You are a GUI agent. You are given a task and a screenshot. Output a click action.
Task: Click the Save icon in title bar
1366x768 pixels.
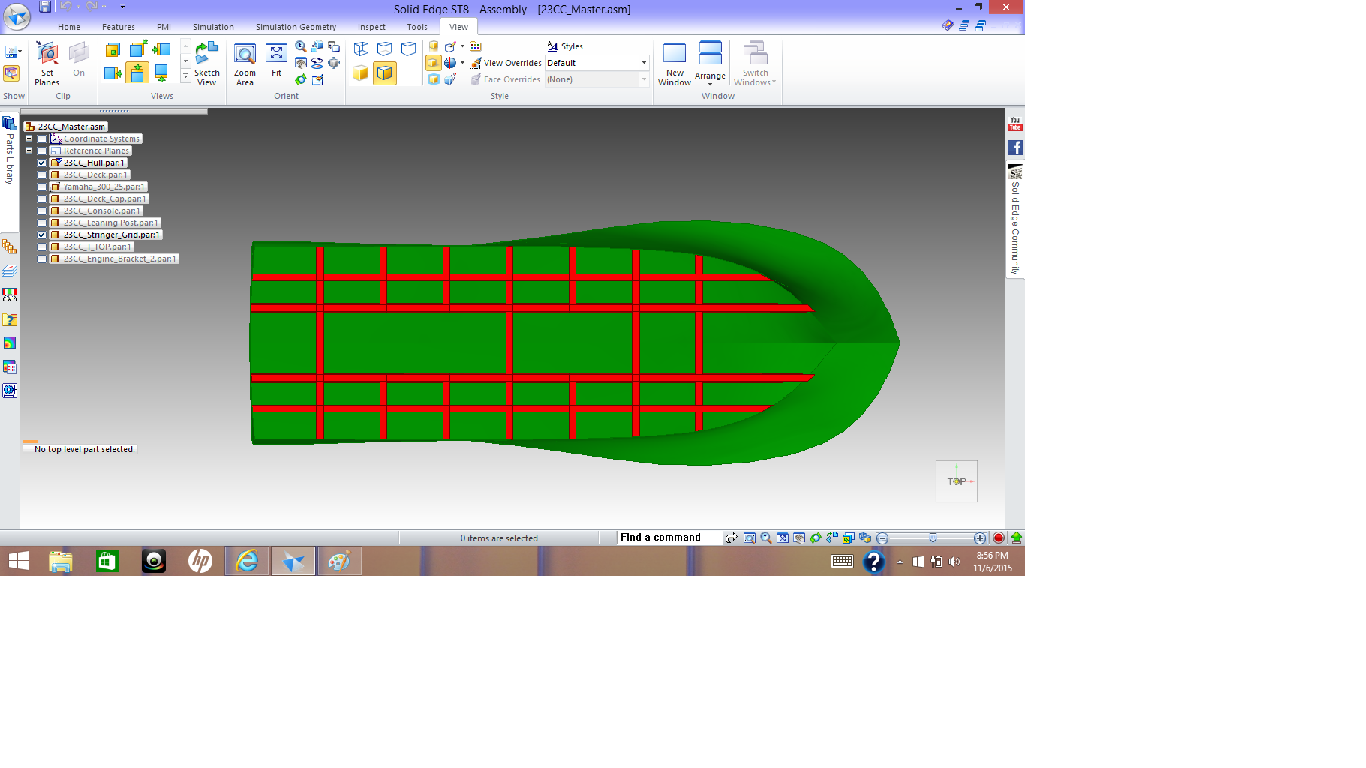pos(45,7)
